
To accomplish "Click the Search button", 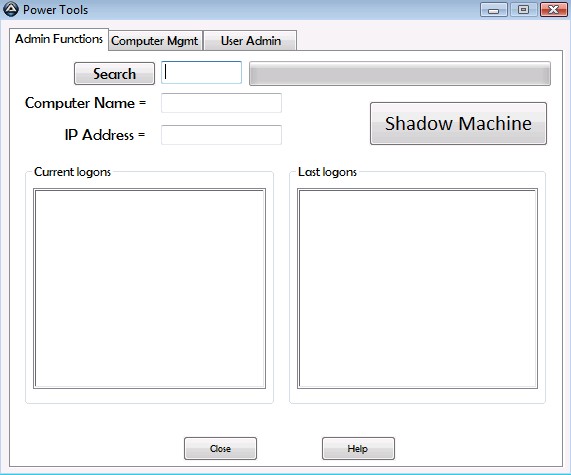I will (x=114, y=74).
